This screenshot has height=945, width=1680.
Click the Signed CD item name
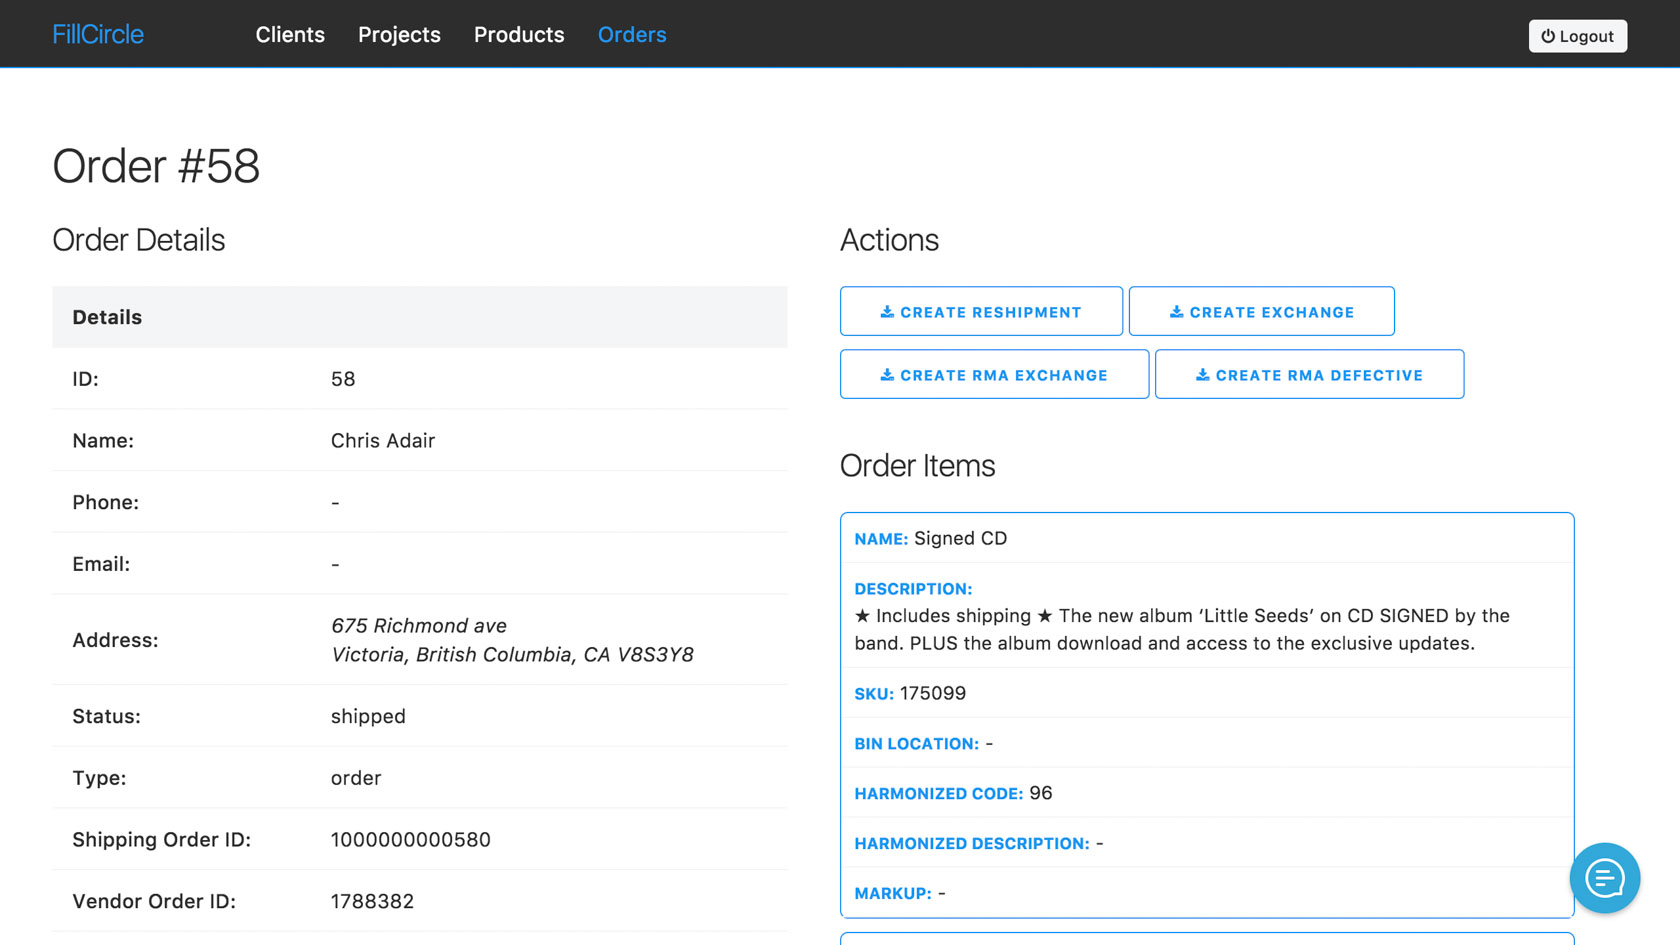coord(960,538)
